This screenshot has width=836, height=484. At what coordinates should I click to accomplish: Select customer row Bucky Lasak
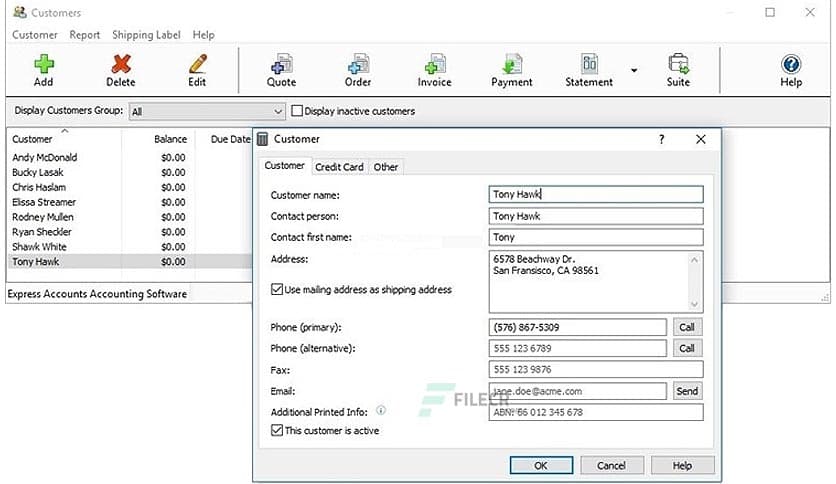[130, 172]
